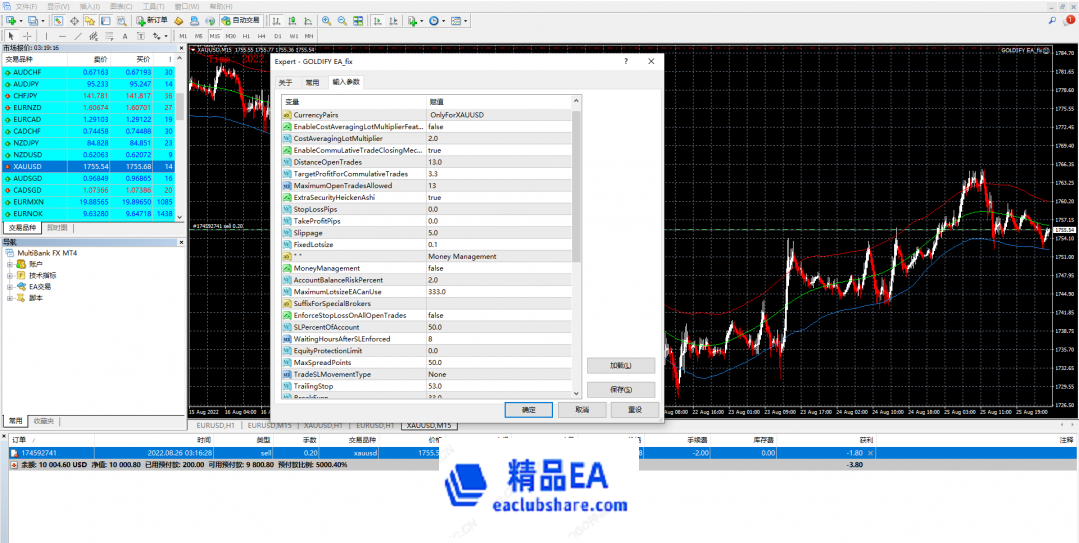The height and width of the screenshot is (543, 1079).
Task: Switch to the 常用 tab in Expert dialog
Action: click(x=312, y=82)
